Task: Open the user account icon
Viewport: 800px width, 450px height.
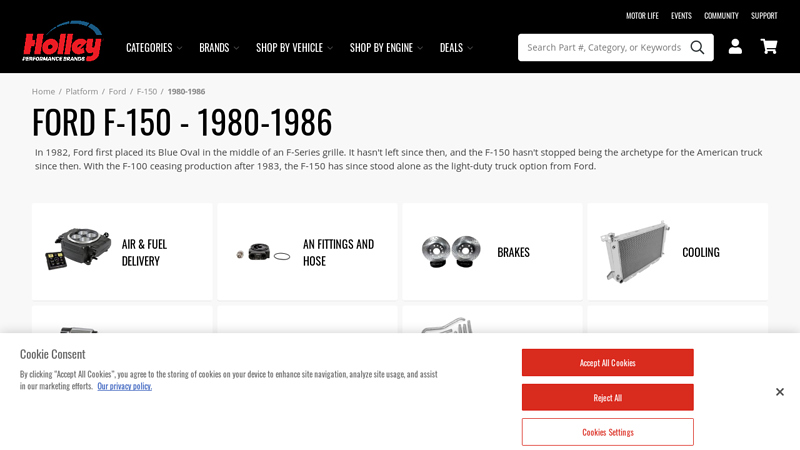Action: [x=735, y=47]
